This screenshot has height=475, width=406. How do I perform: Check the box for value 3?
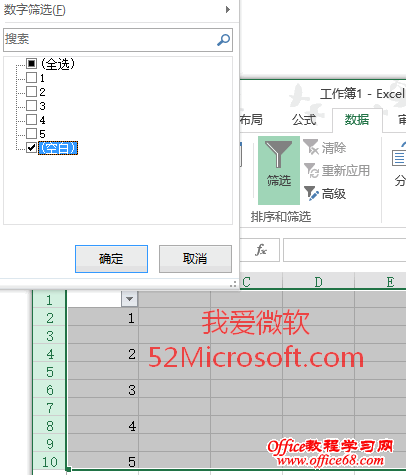[x=31, y=105]
